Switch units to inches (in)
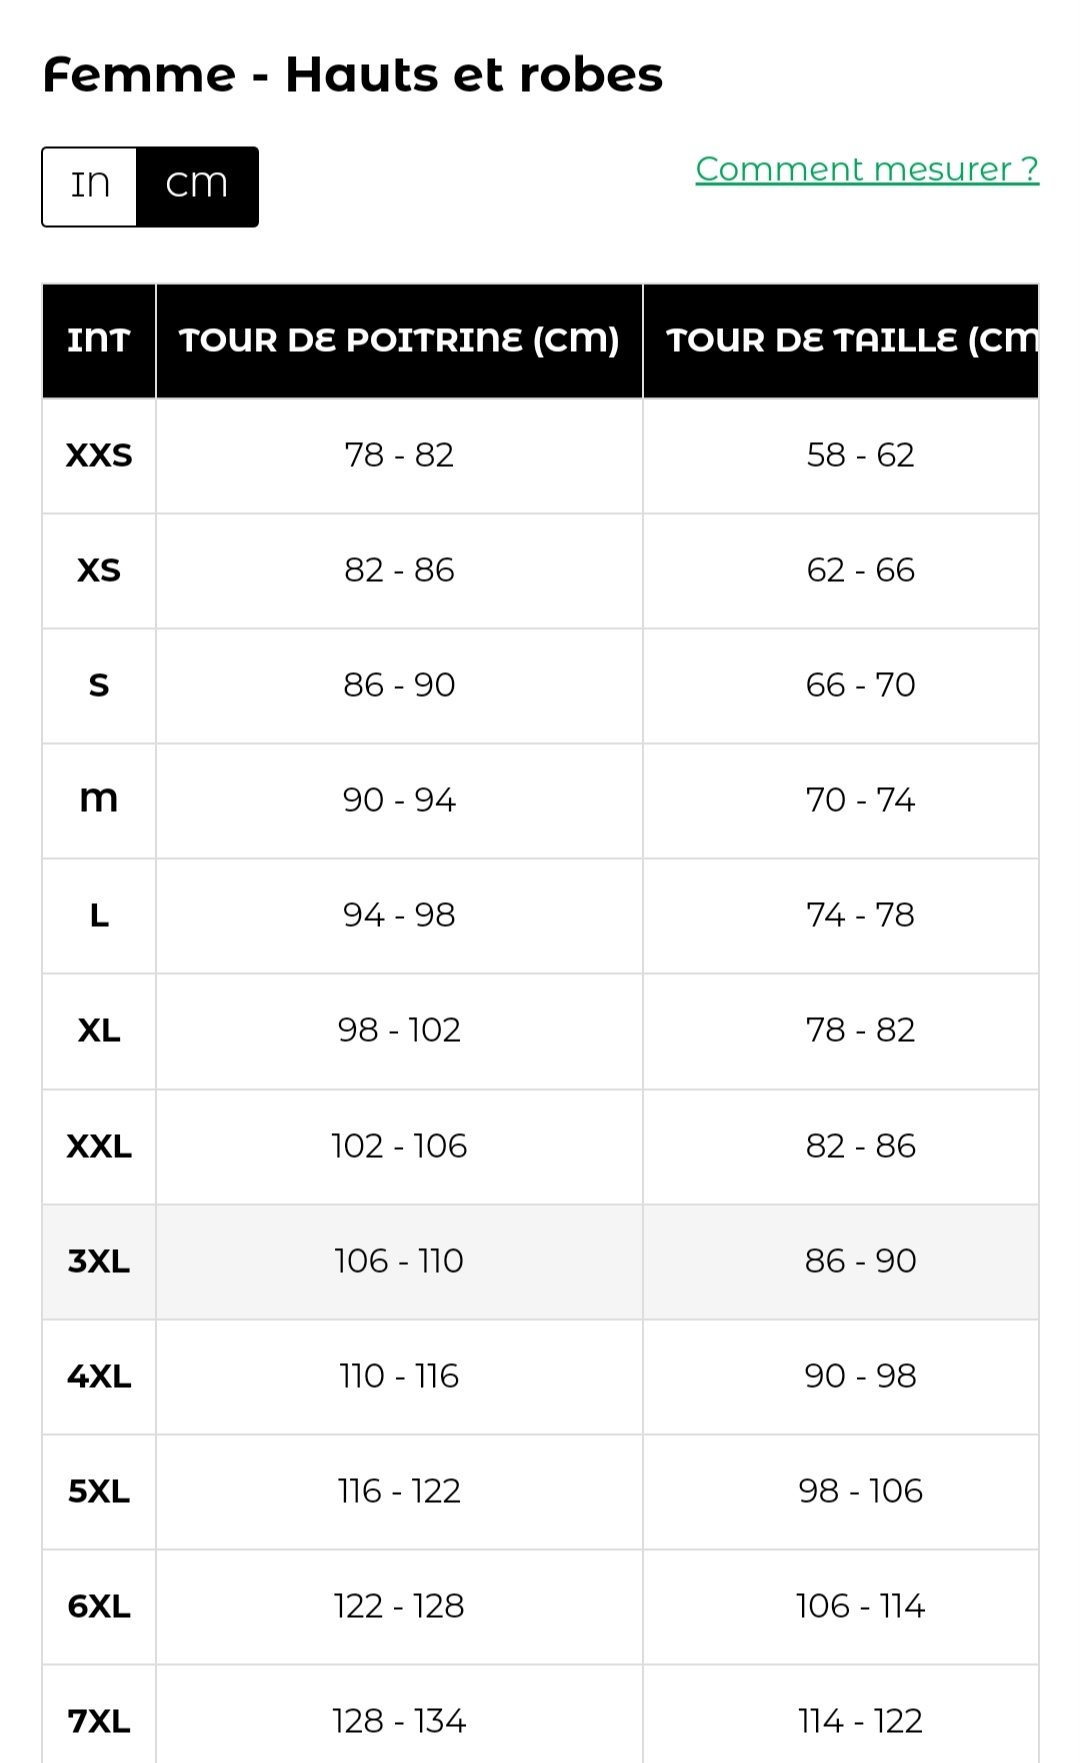Screen dimensions: 1080x1763 click(90, 186)
